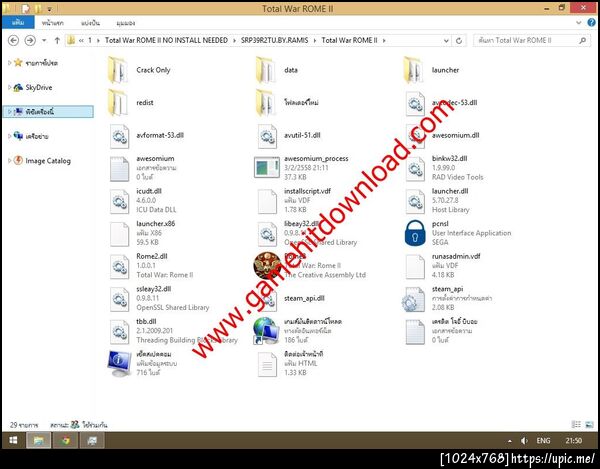
Task: Open Google Chrome on the taskbar
Action: pyautogui.click(x=65, y=441)
